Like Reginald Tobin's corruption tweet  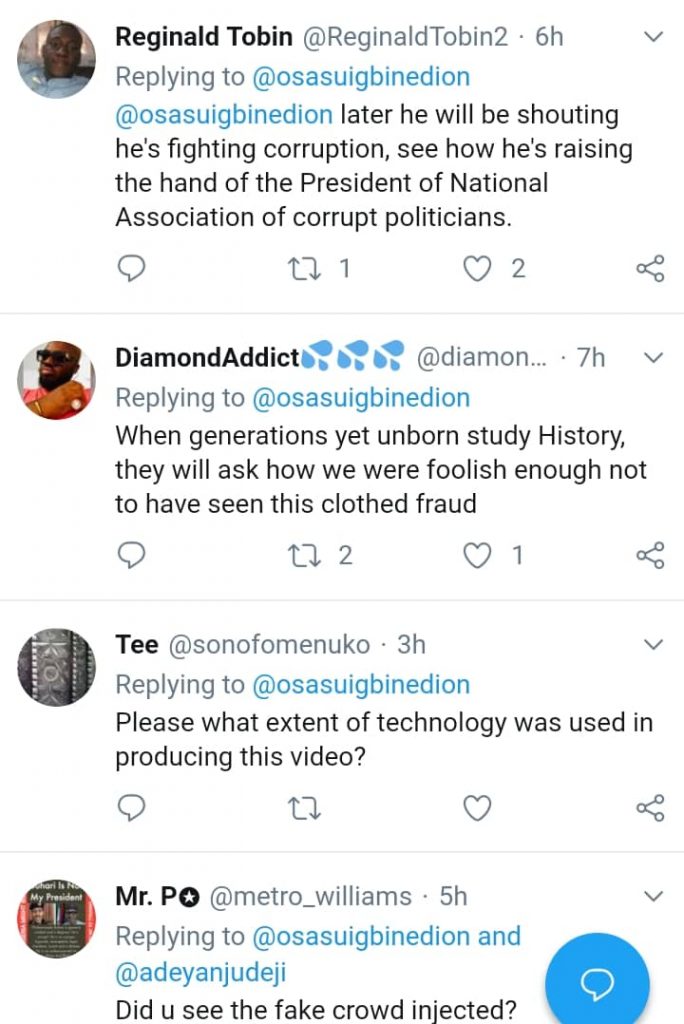tap(480, 268)
